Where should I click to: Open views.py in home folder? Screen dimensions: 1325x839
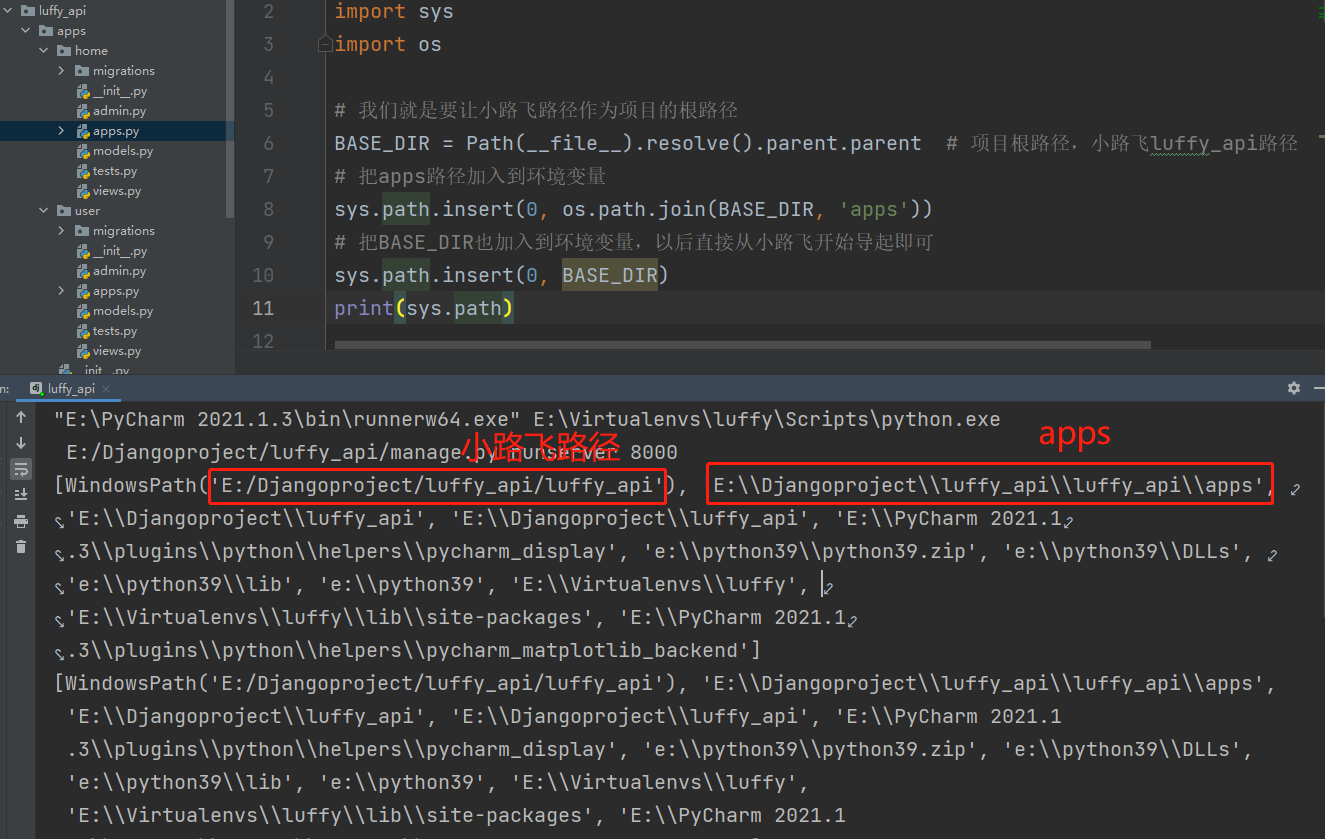110,191
